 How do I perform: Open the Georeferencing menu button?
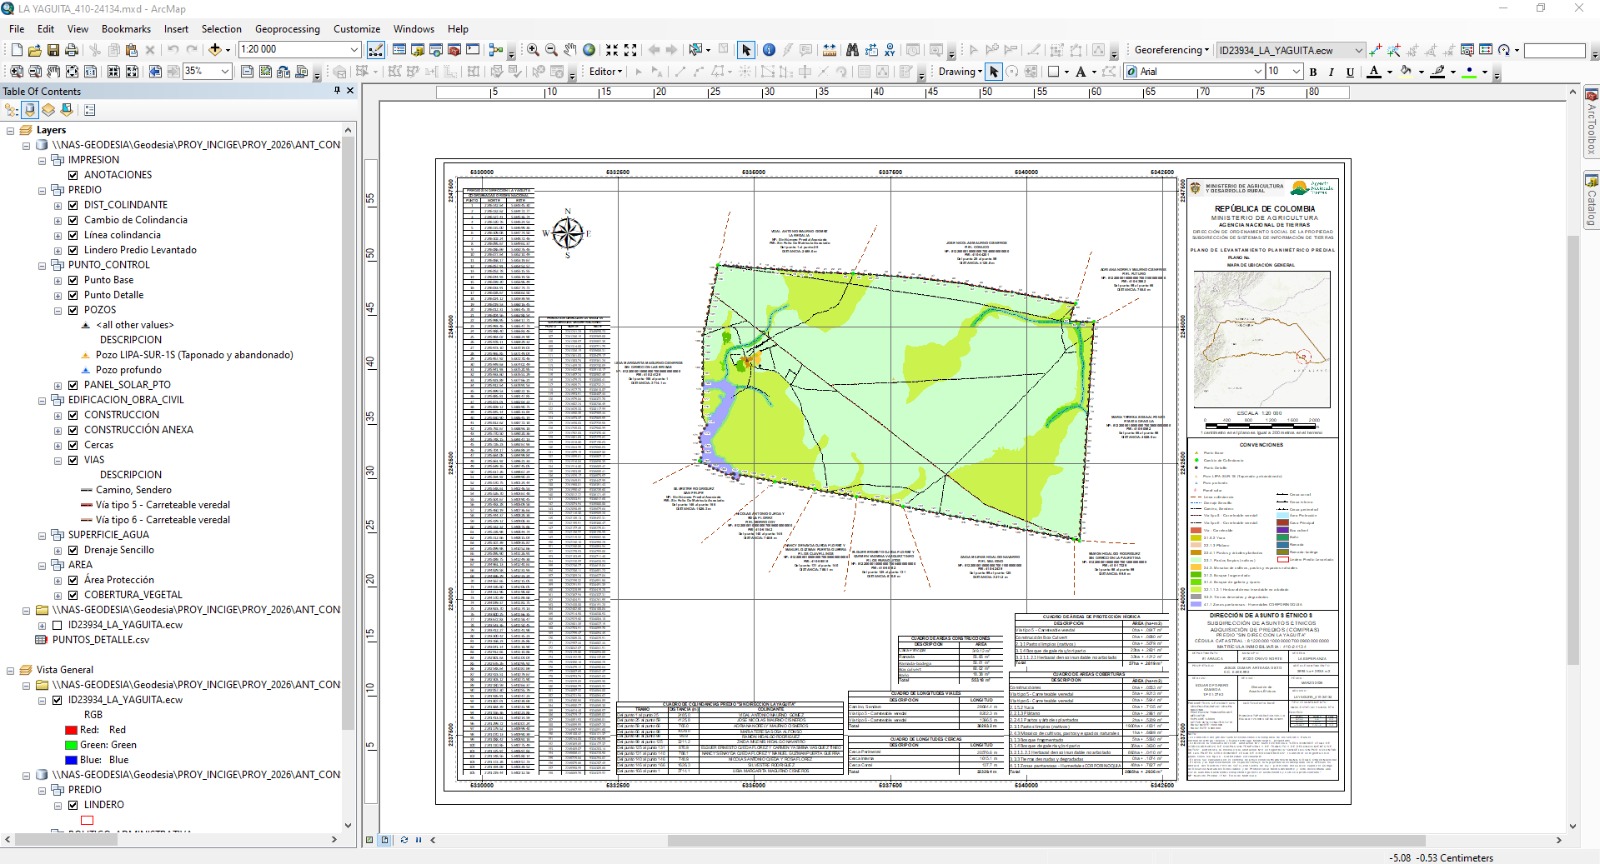(x=1171, y=50)
